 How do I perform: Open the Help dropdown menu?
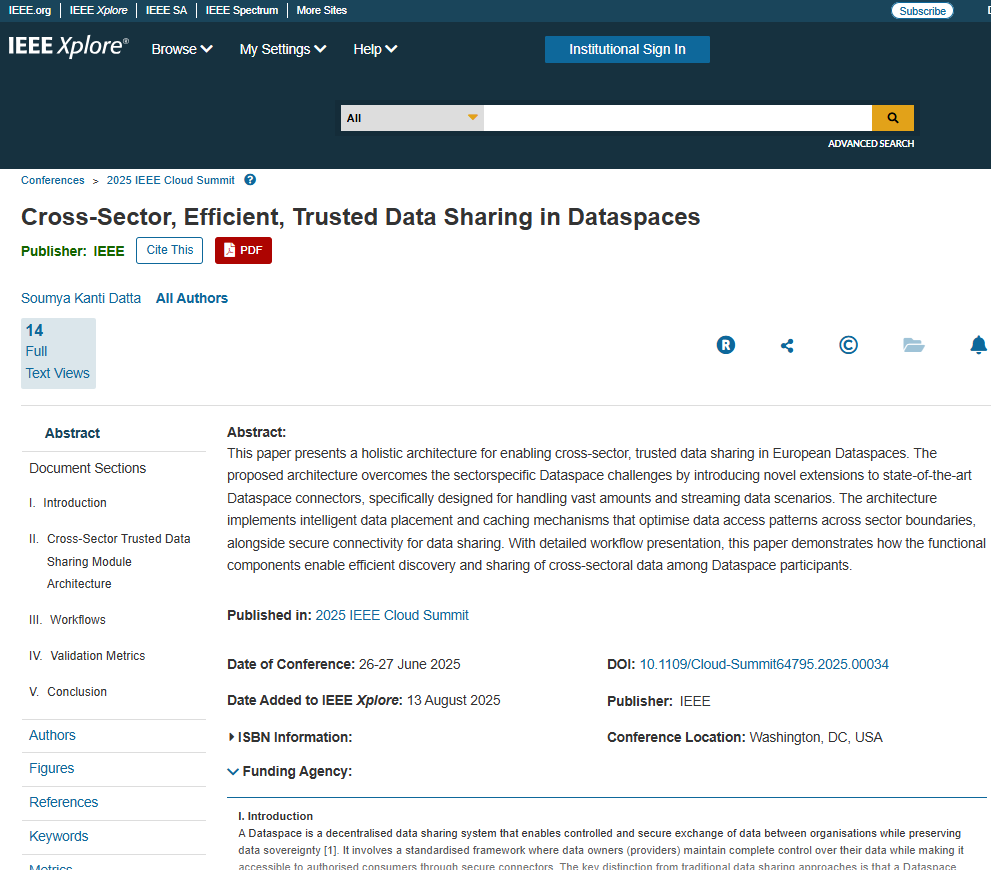375,49
